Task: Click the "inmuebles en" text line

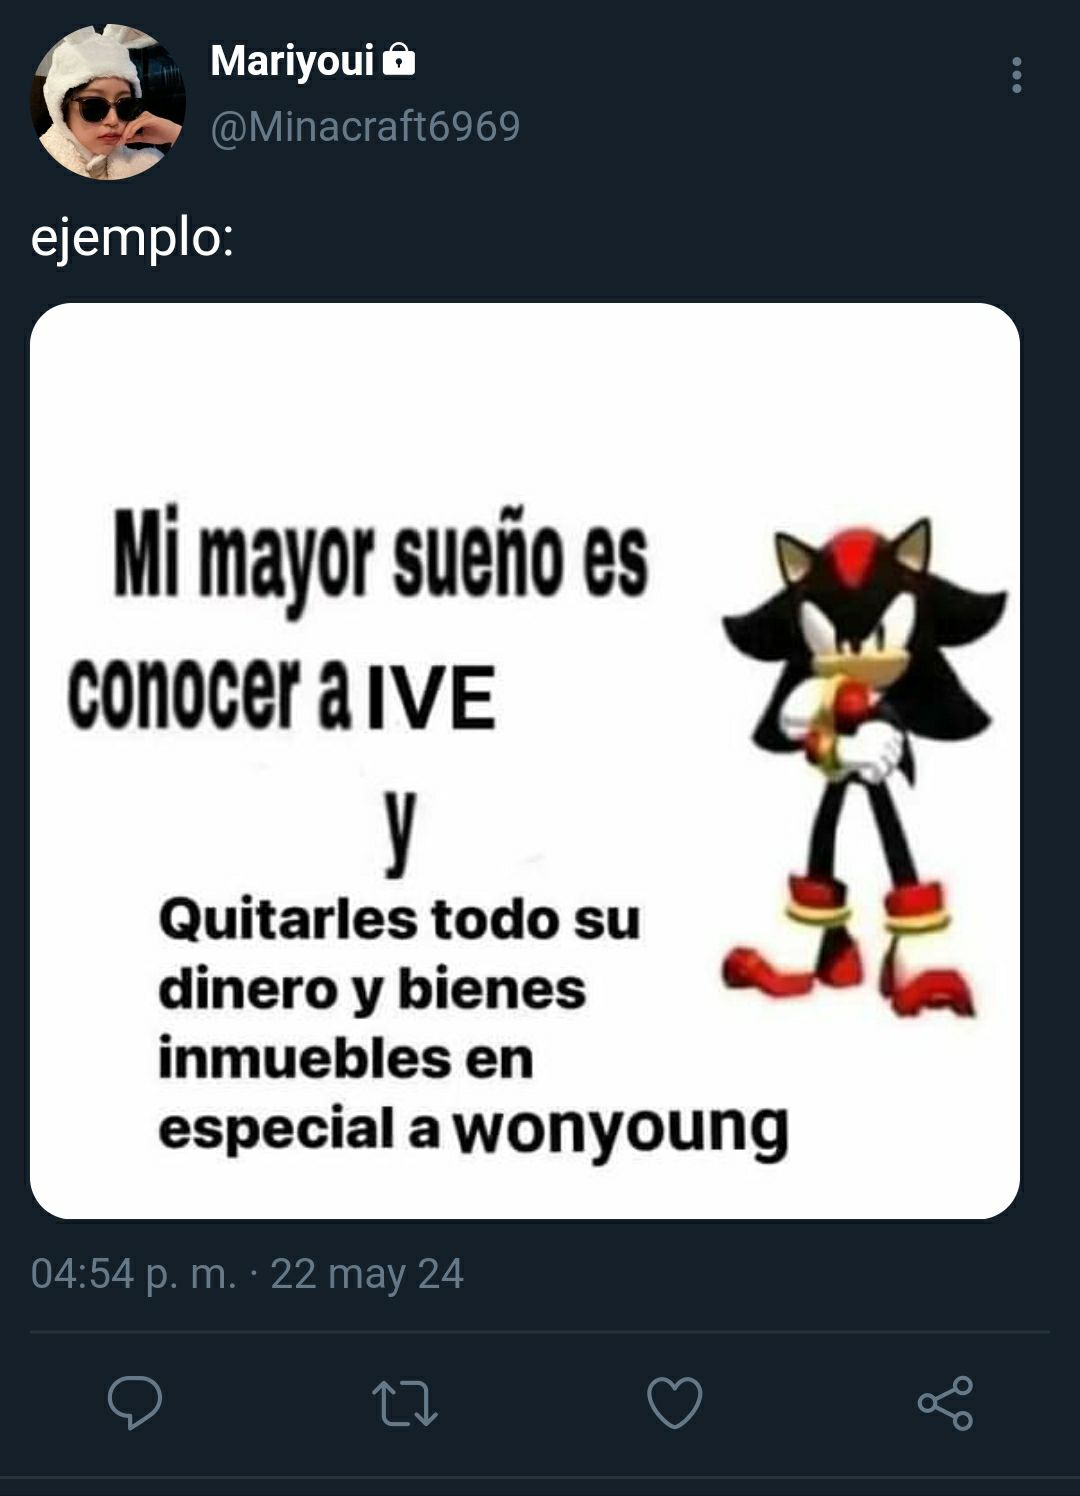Action: pos(346,1058)
